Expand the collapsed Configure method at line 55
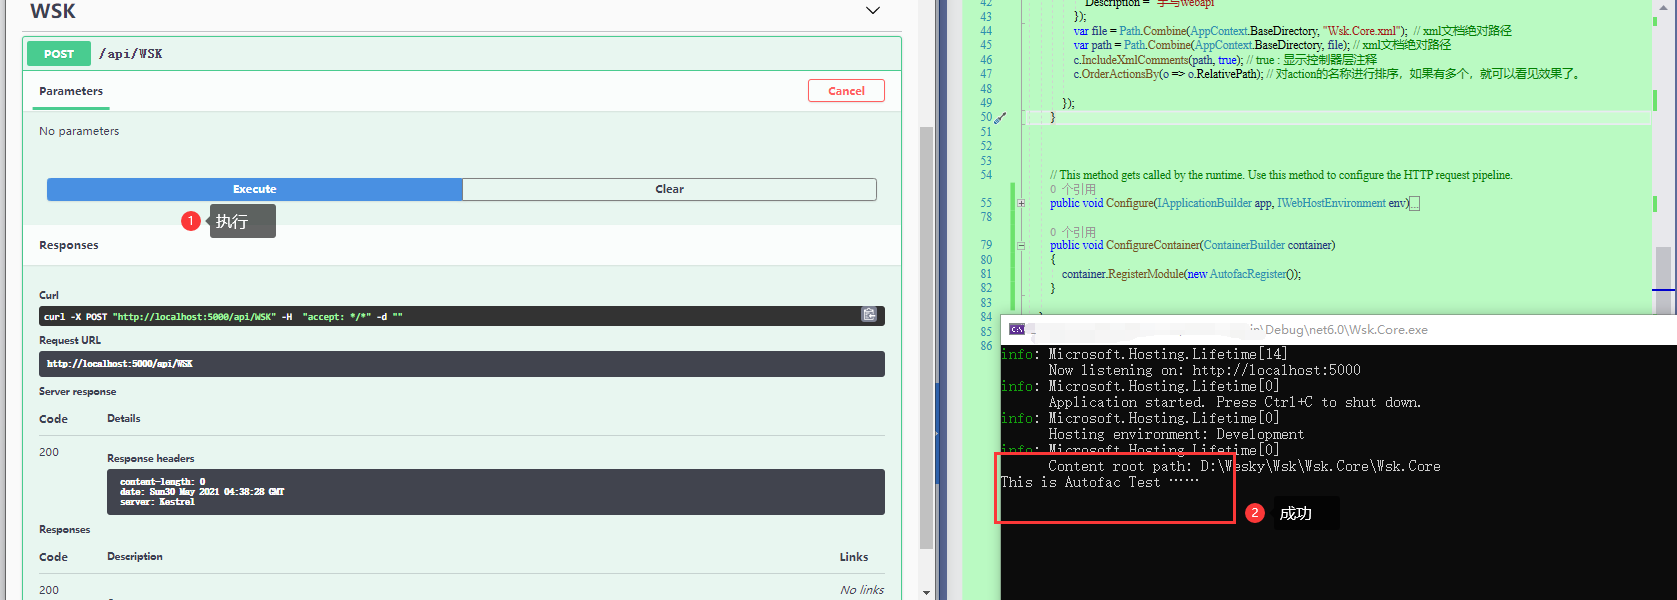Viewport: 1677px width, 600px height. coord(1021,203)
